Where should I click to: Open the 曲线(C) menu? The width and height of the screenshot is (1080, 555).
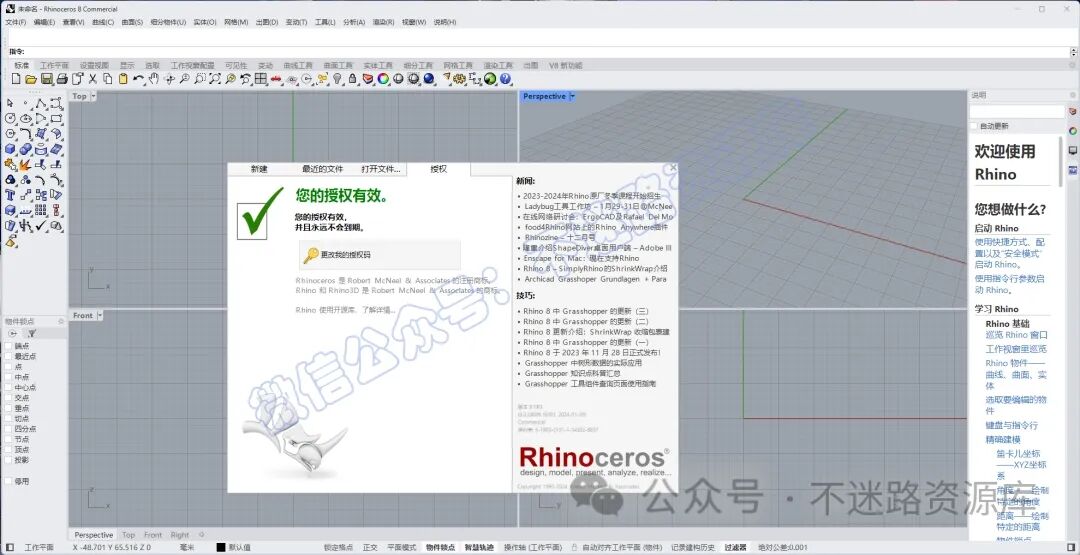tap(103, 22)
